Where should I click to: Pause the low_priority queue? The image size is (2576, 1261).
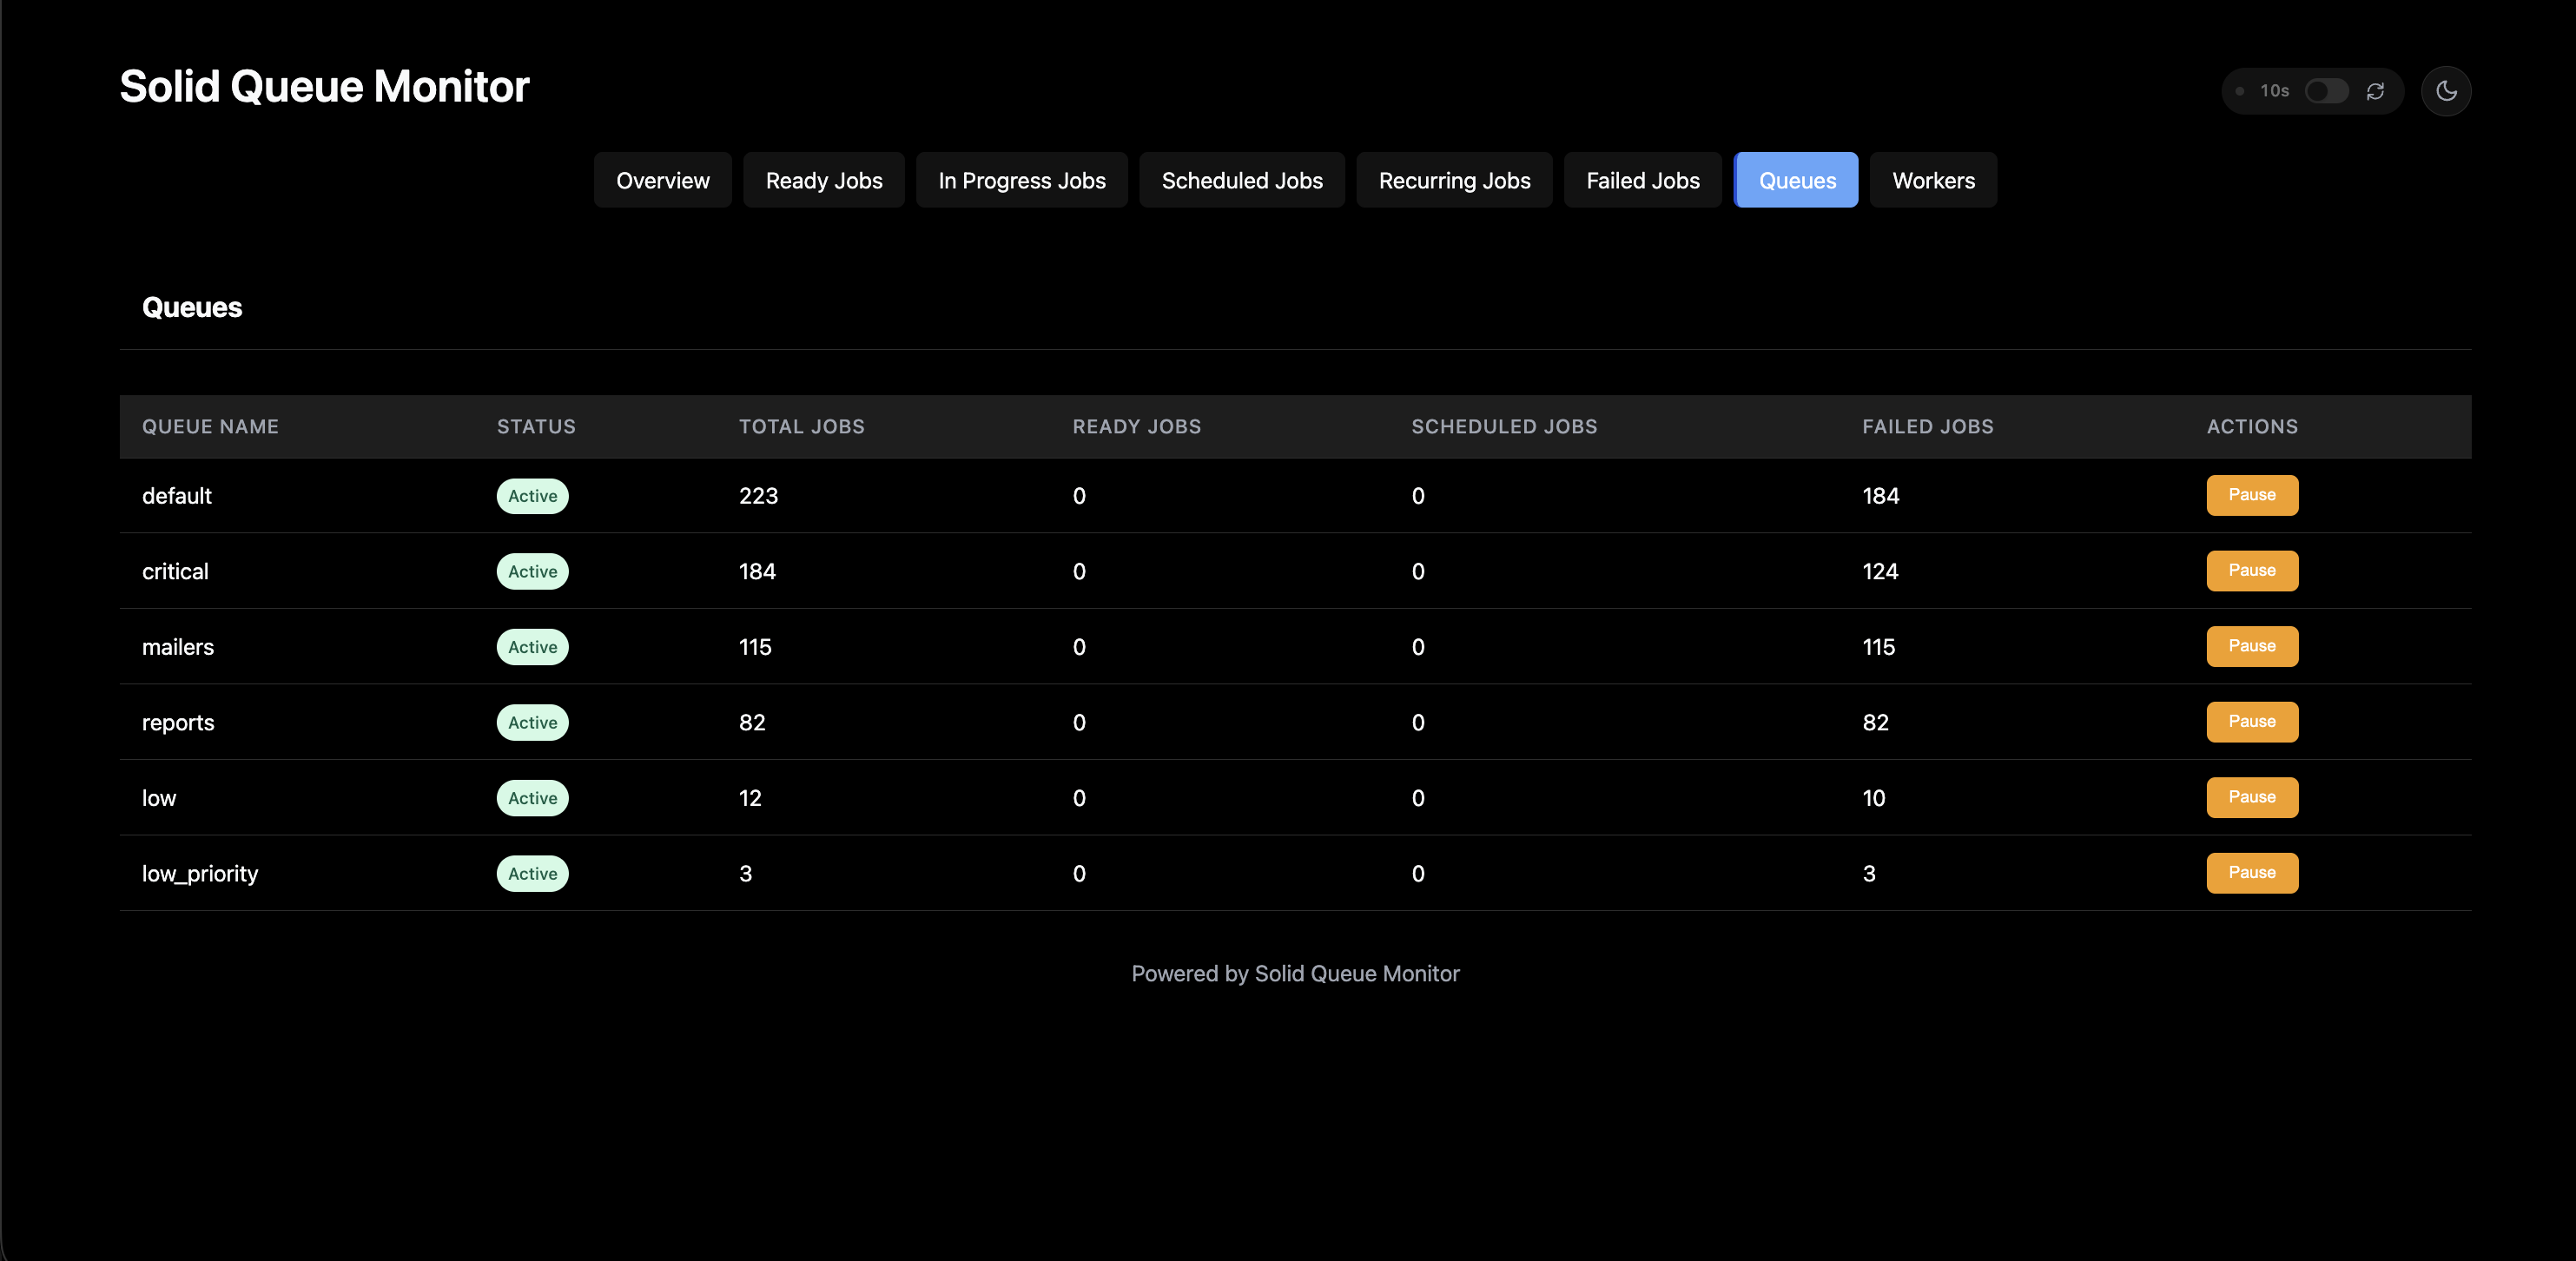tap(2251, 872)
